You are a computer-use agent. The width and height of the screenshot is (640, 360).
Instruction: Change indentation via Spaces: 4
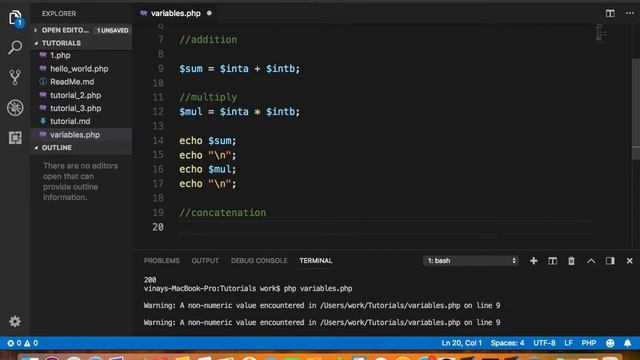coord(507,343)
